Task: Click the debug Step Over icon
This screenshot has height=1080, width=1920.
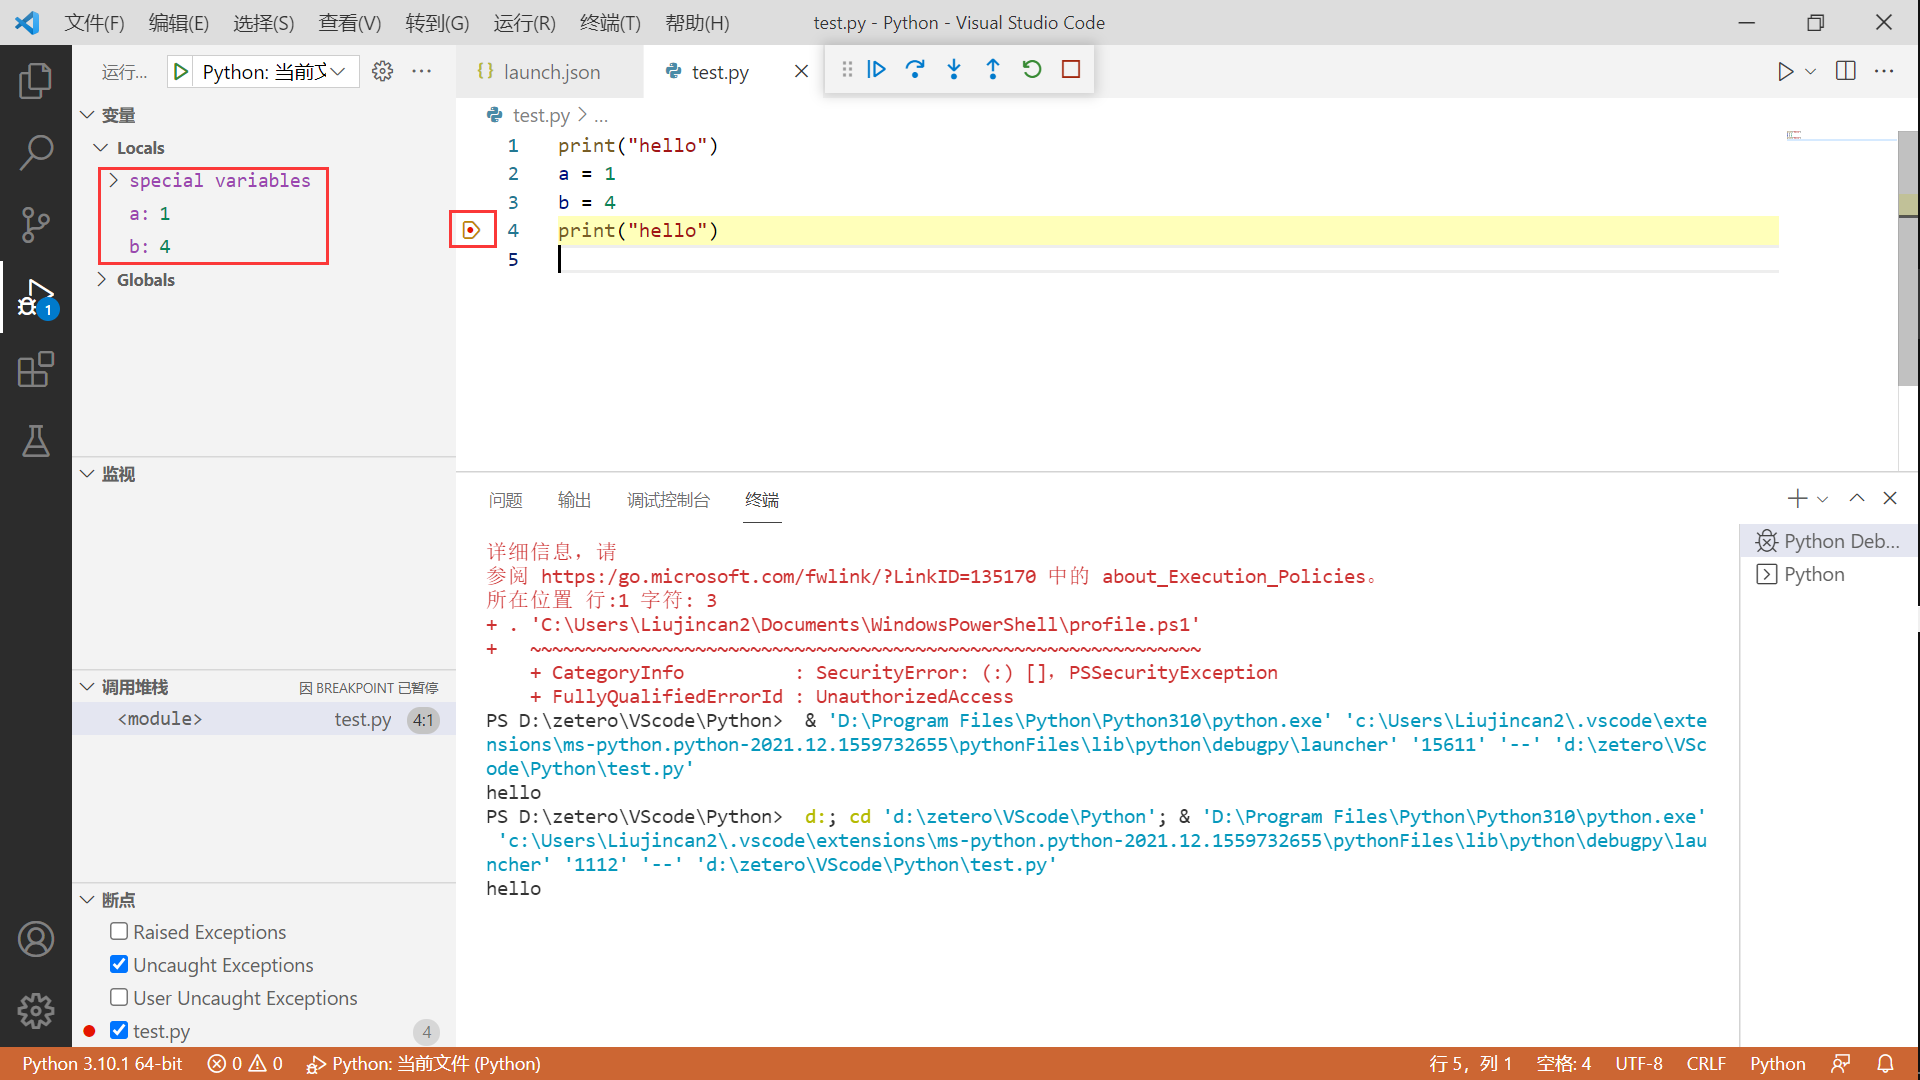Action: (x=915, y=69)
